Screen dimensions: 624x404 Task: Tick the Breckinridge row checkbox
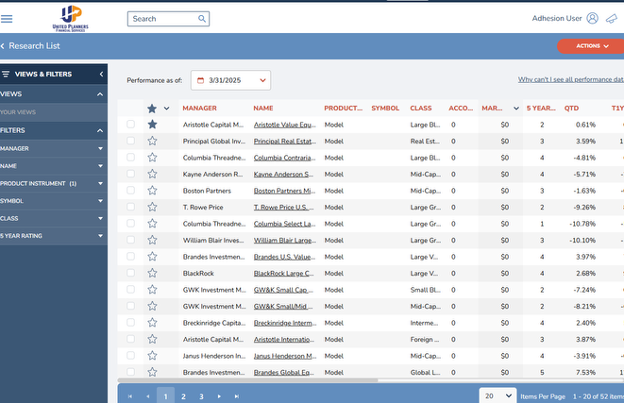(x=131, y=322)
